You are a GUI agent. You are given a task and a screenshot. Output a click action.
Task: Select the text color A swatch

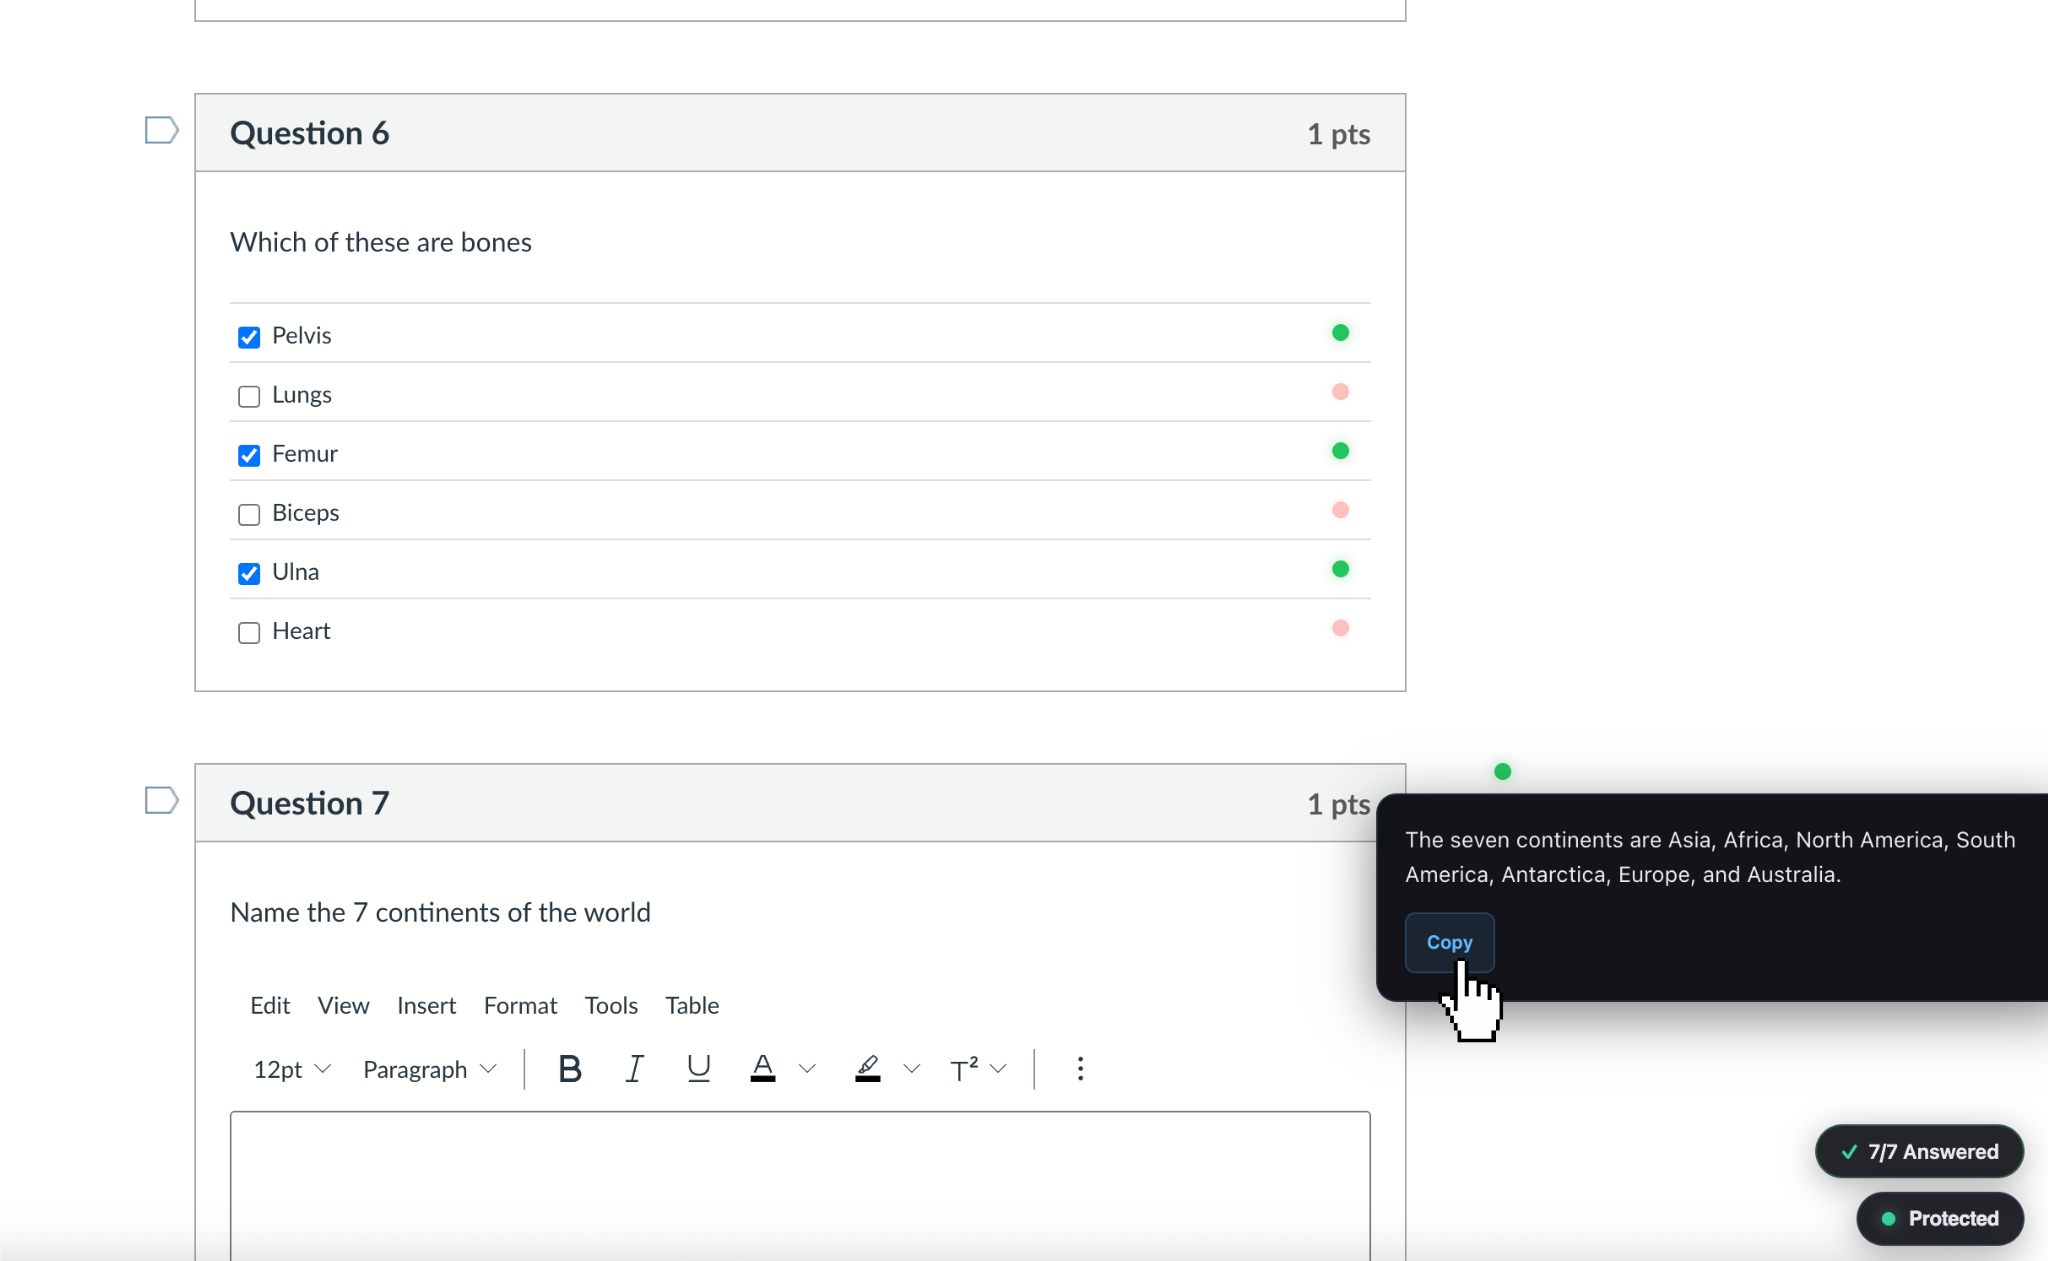coord(761,1068)
